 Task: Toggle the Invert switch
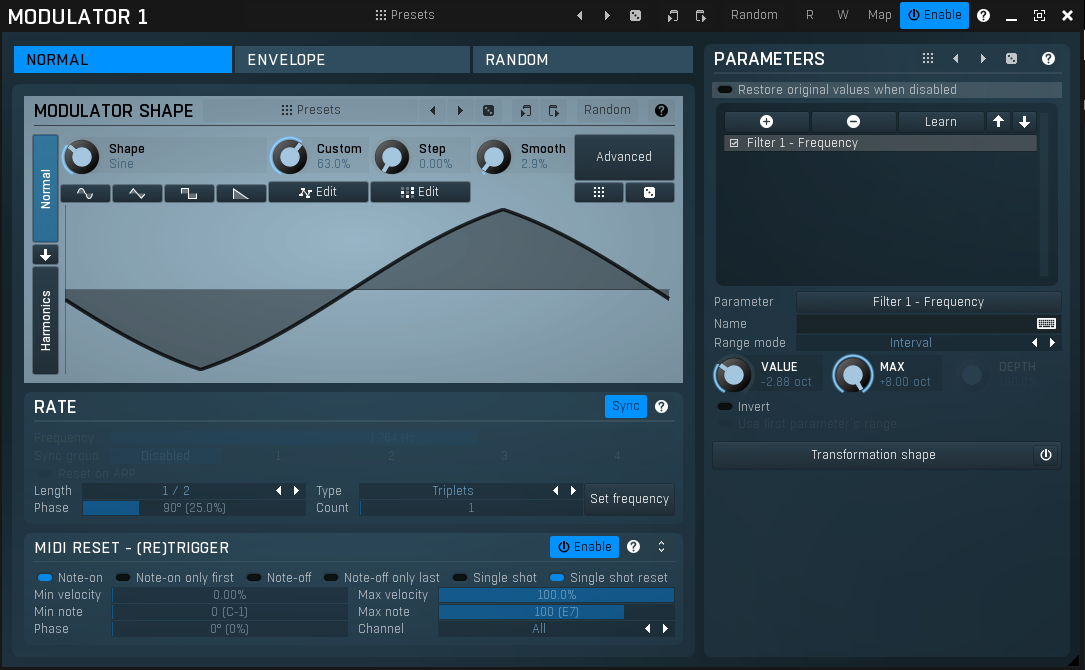tap(725, 407)
